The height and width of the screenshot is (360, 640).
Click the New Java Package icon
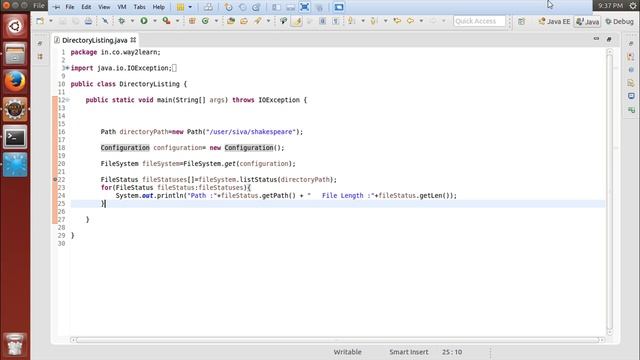pyautogui.click(x=192, y=21)
